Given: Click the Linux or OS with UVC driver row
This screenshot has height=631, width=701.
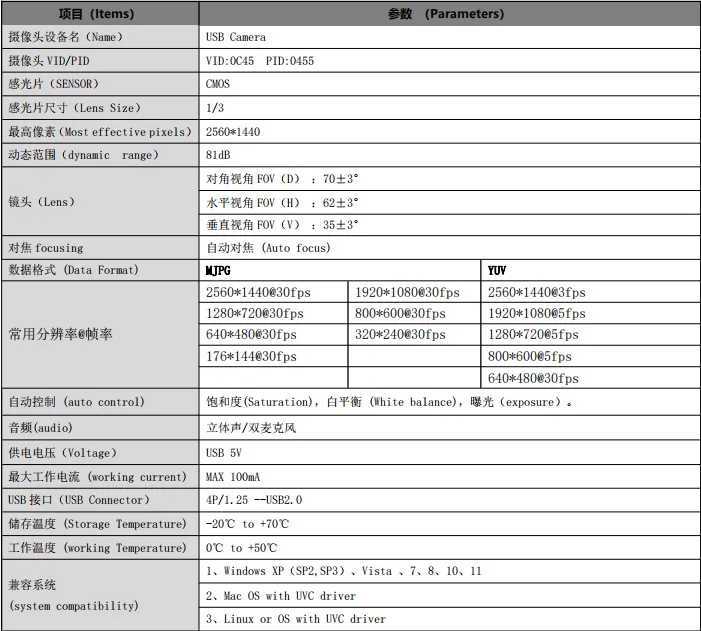Looking at the screenshot, I should [x=295, y=620].
